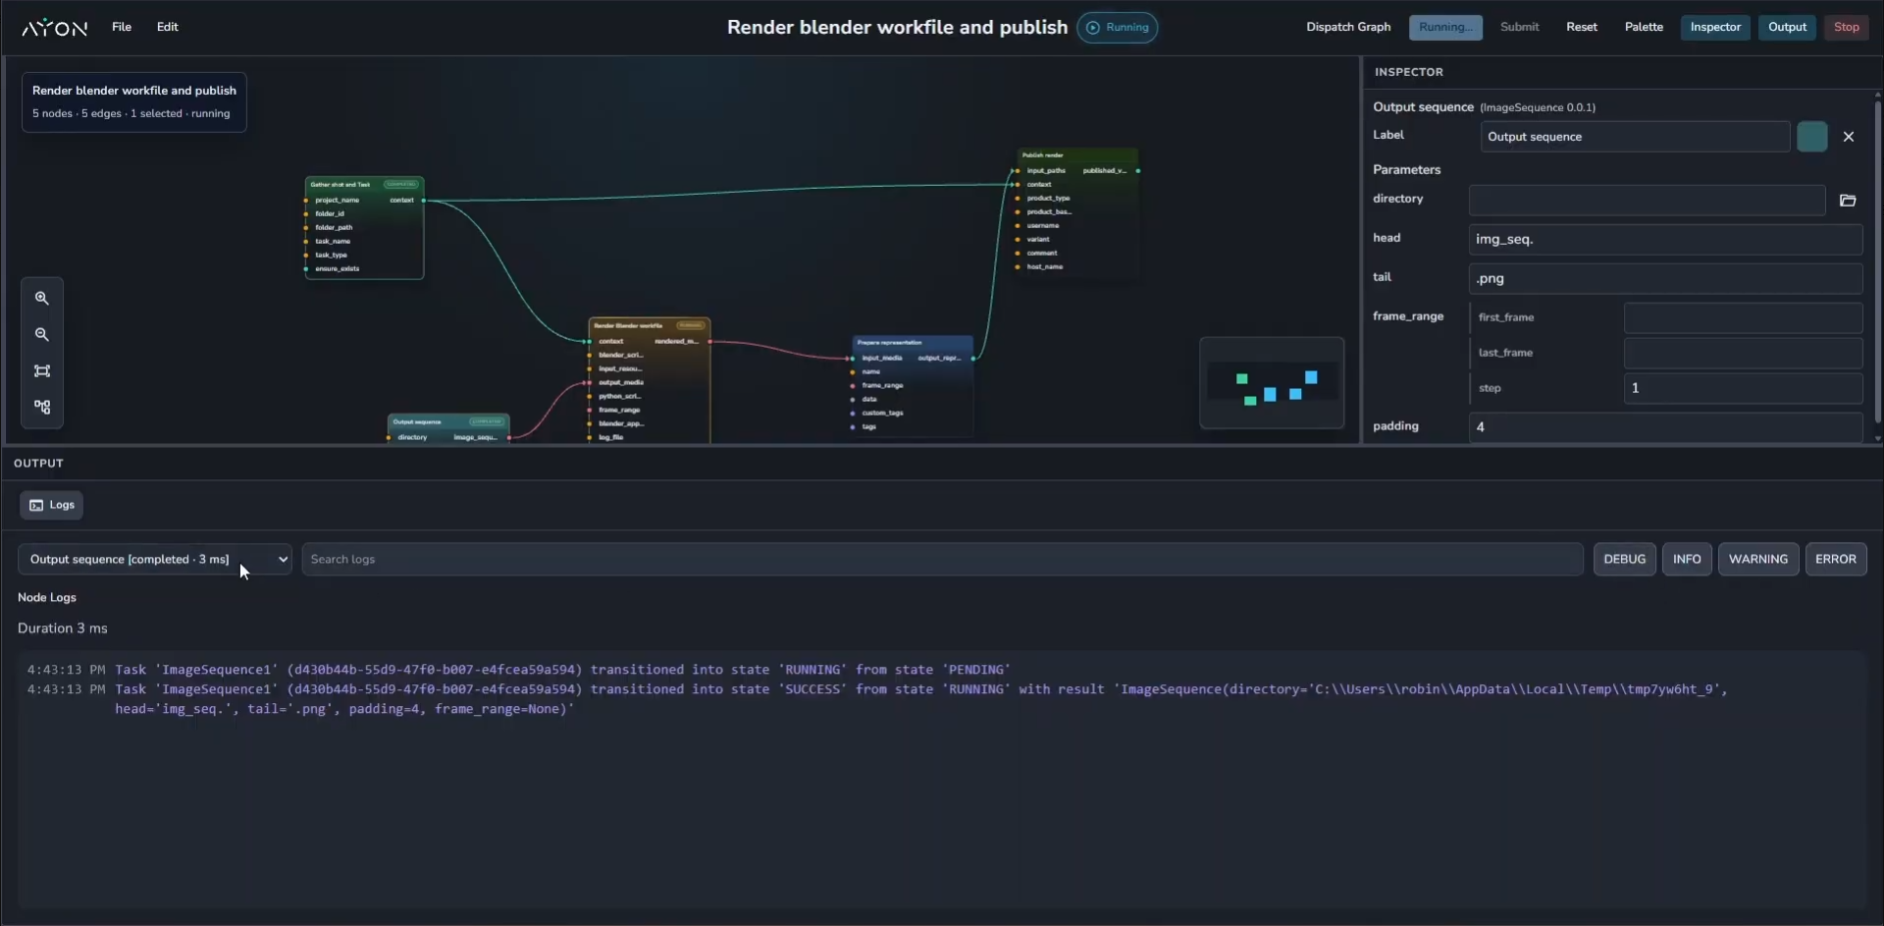Click the input_paths port on Publish render

1017,171
